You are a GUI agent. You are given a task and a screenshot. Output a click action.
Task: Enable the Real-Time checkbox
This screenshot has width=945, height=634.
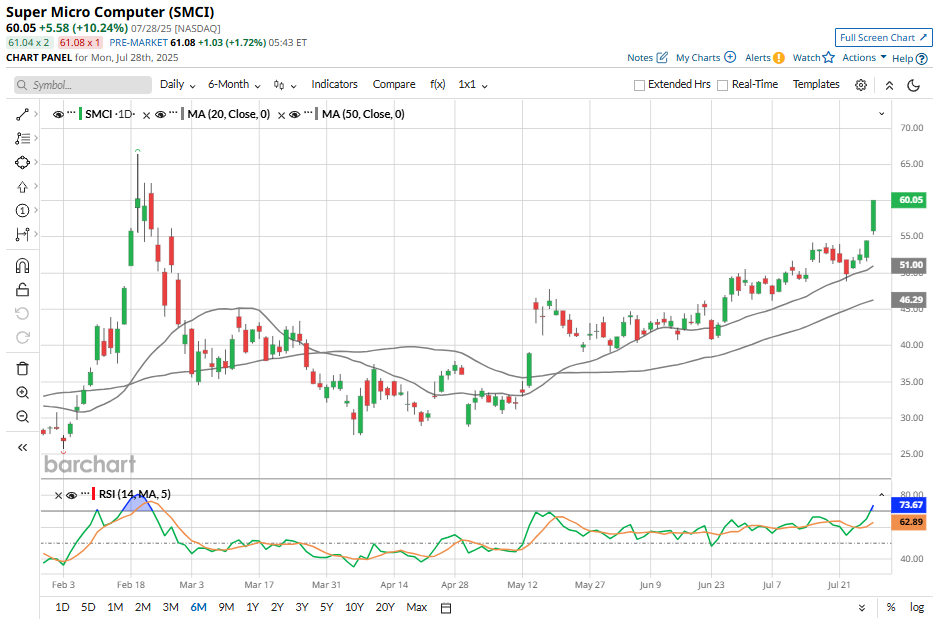point(723,86)
